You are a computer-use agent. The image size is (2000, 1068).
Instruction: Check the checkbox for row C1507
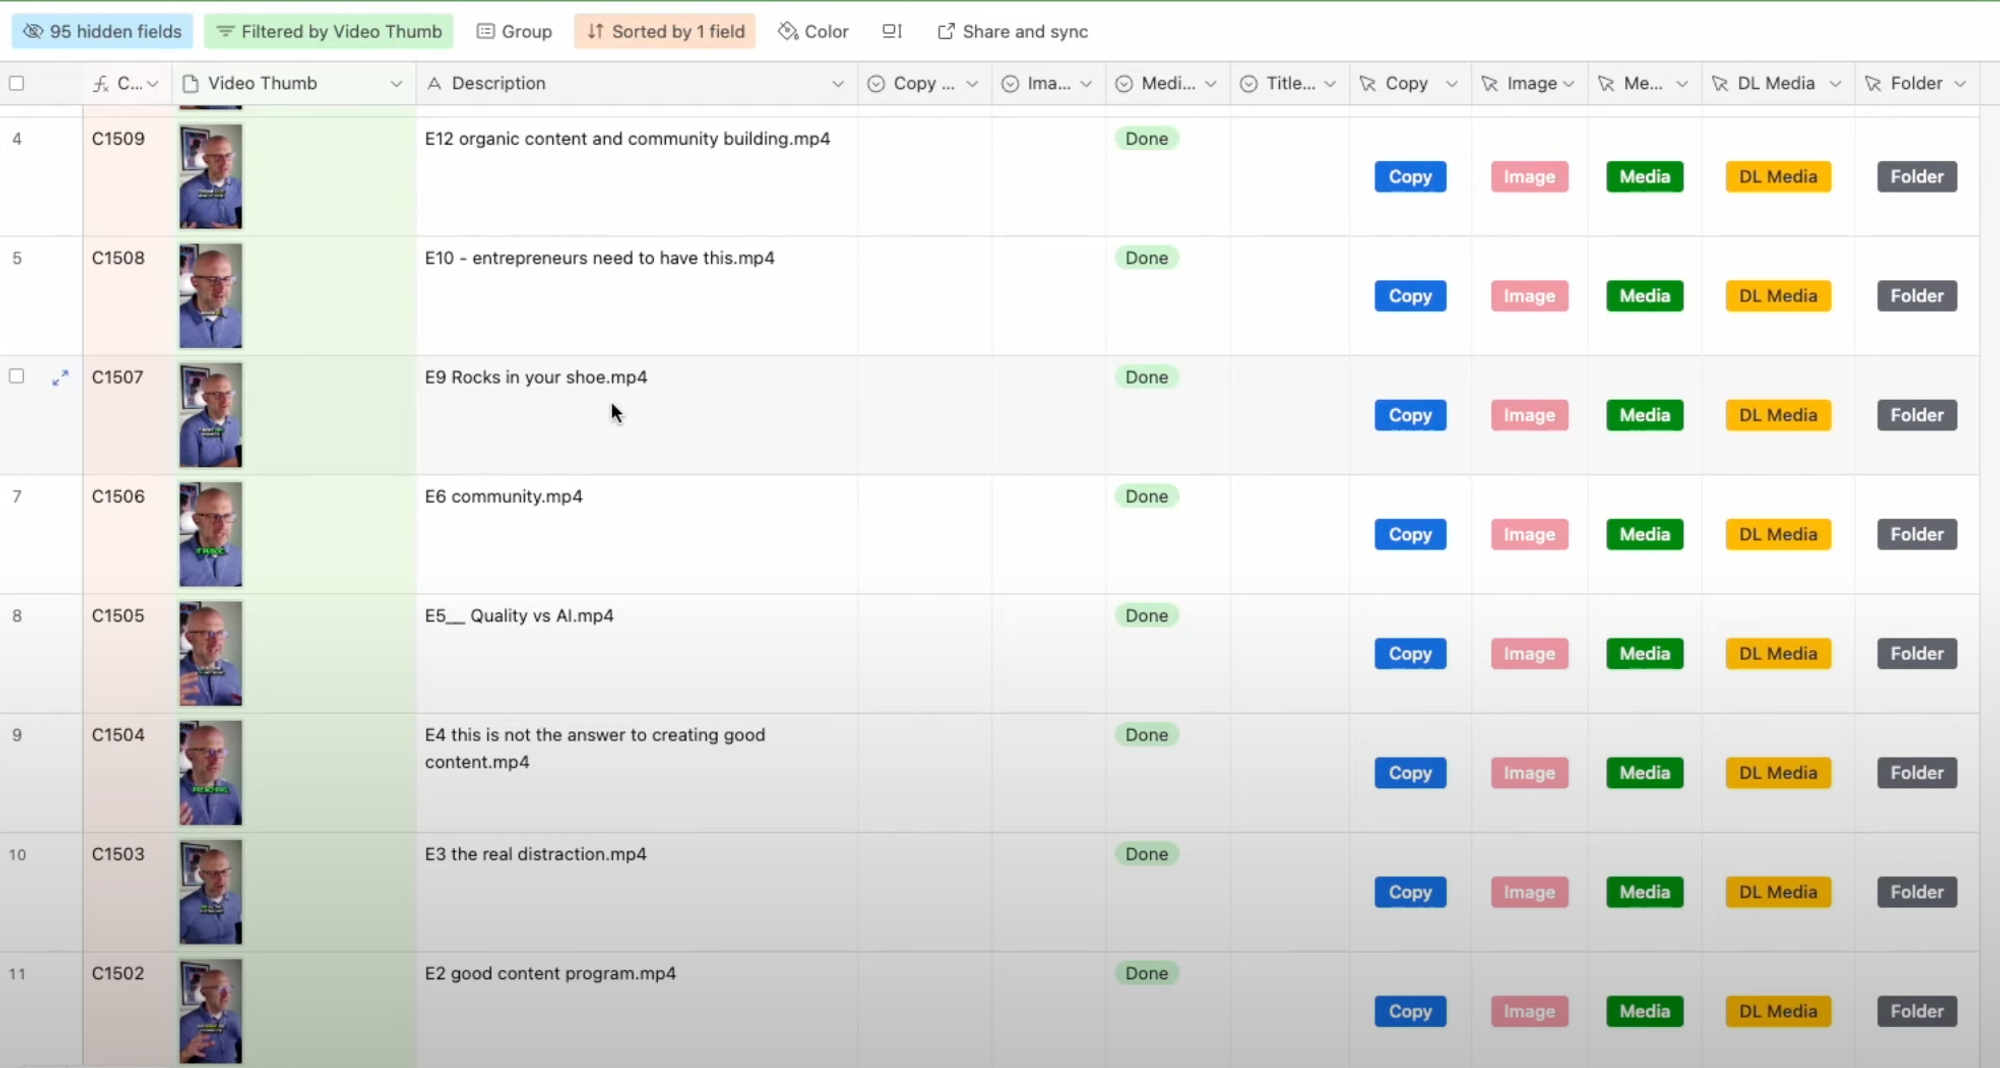[x=17, y=376]
